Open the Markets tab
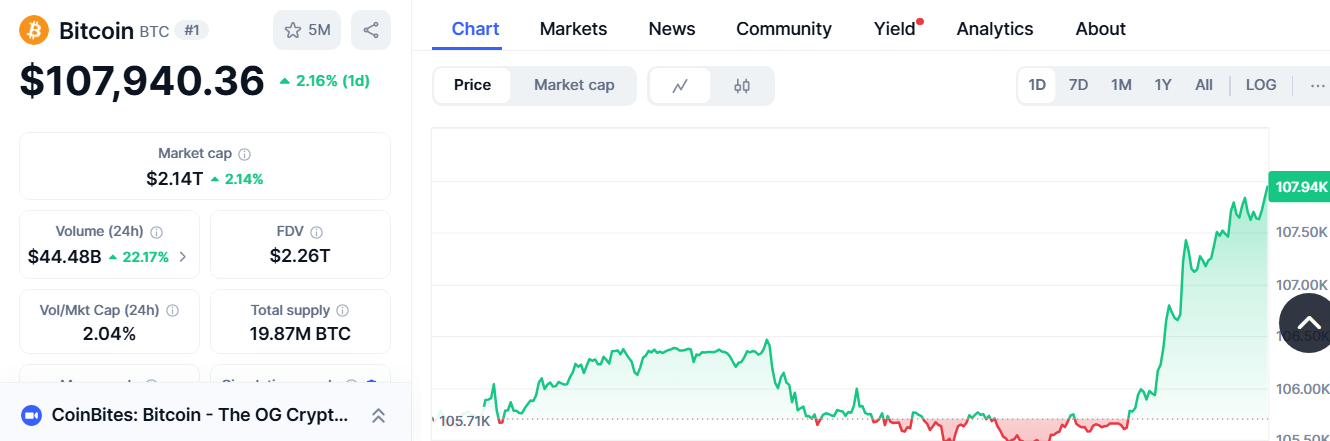The width and height of the screenshot is (1330, 441). pos(573,29)
